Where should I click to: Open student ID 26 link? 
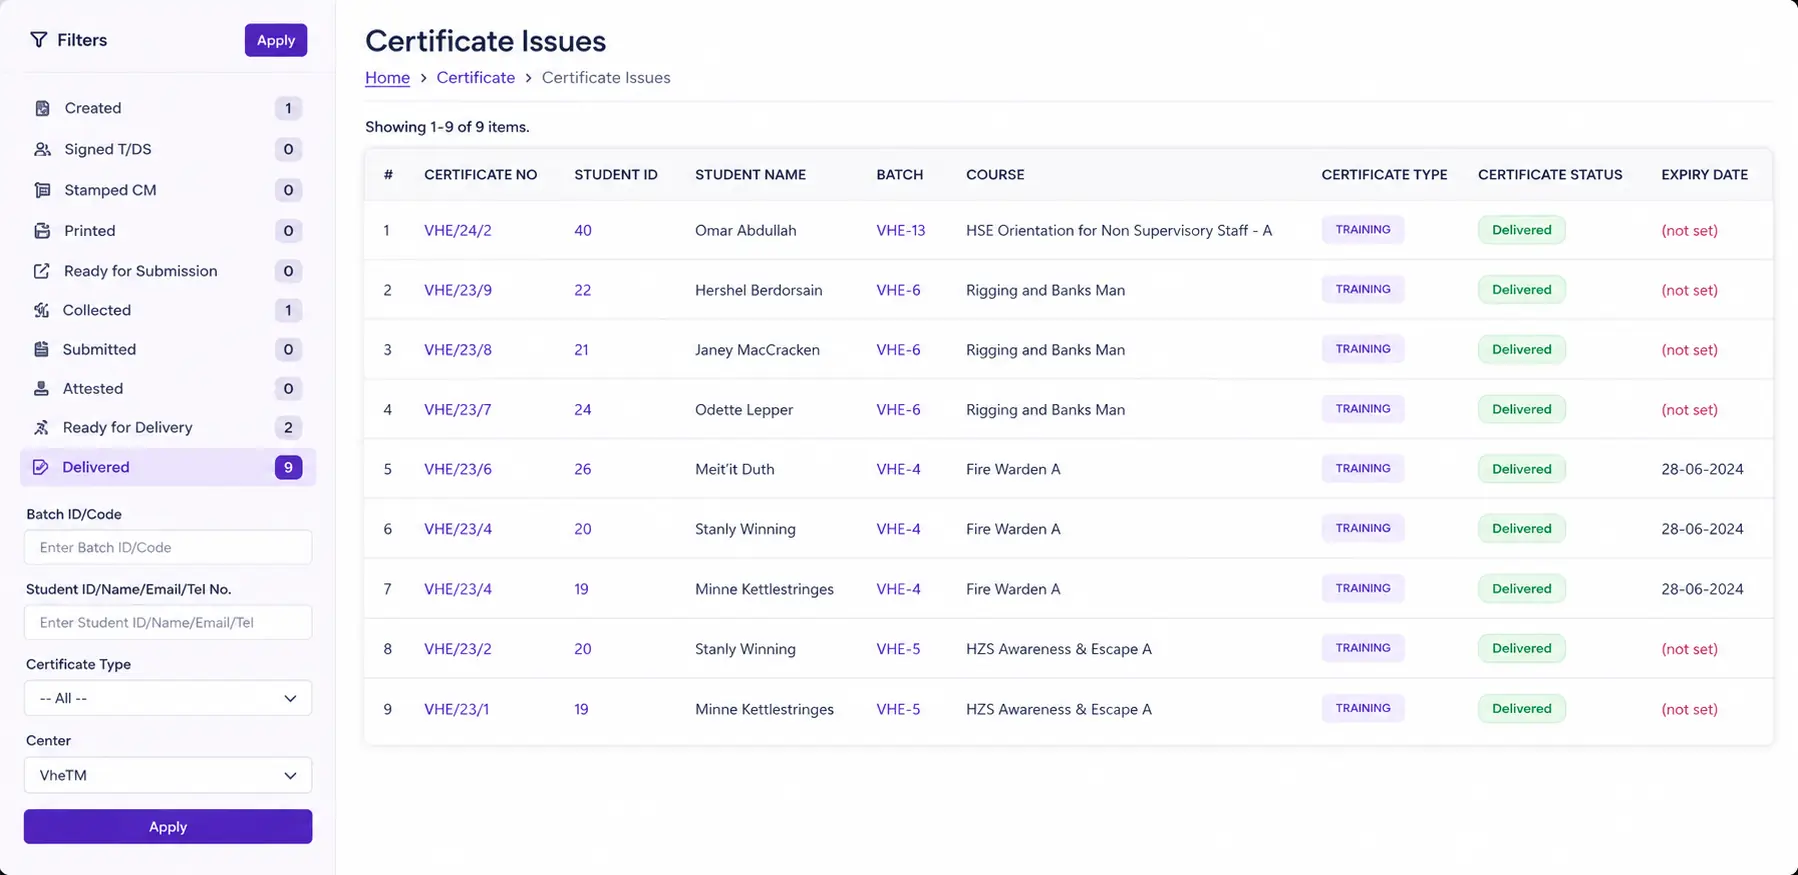pos(583,469)
